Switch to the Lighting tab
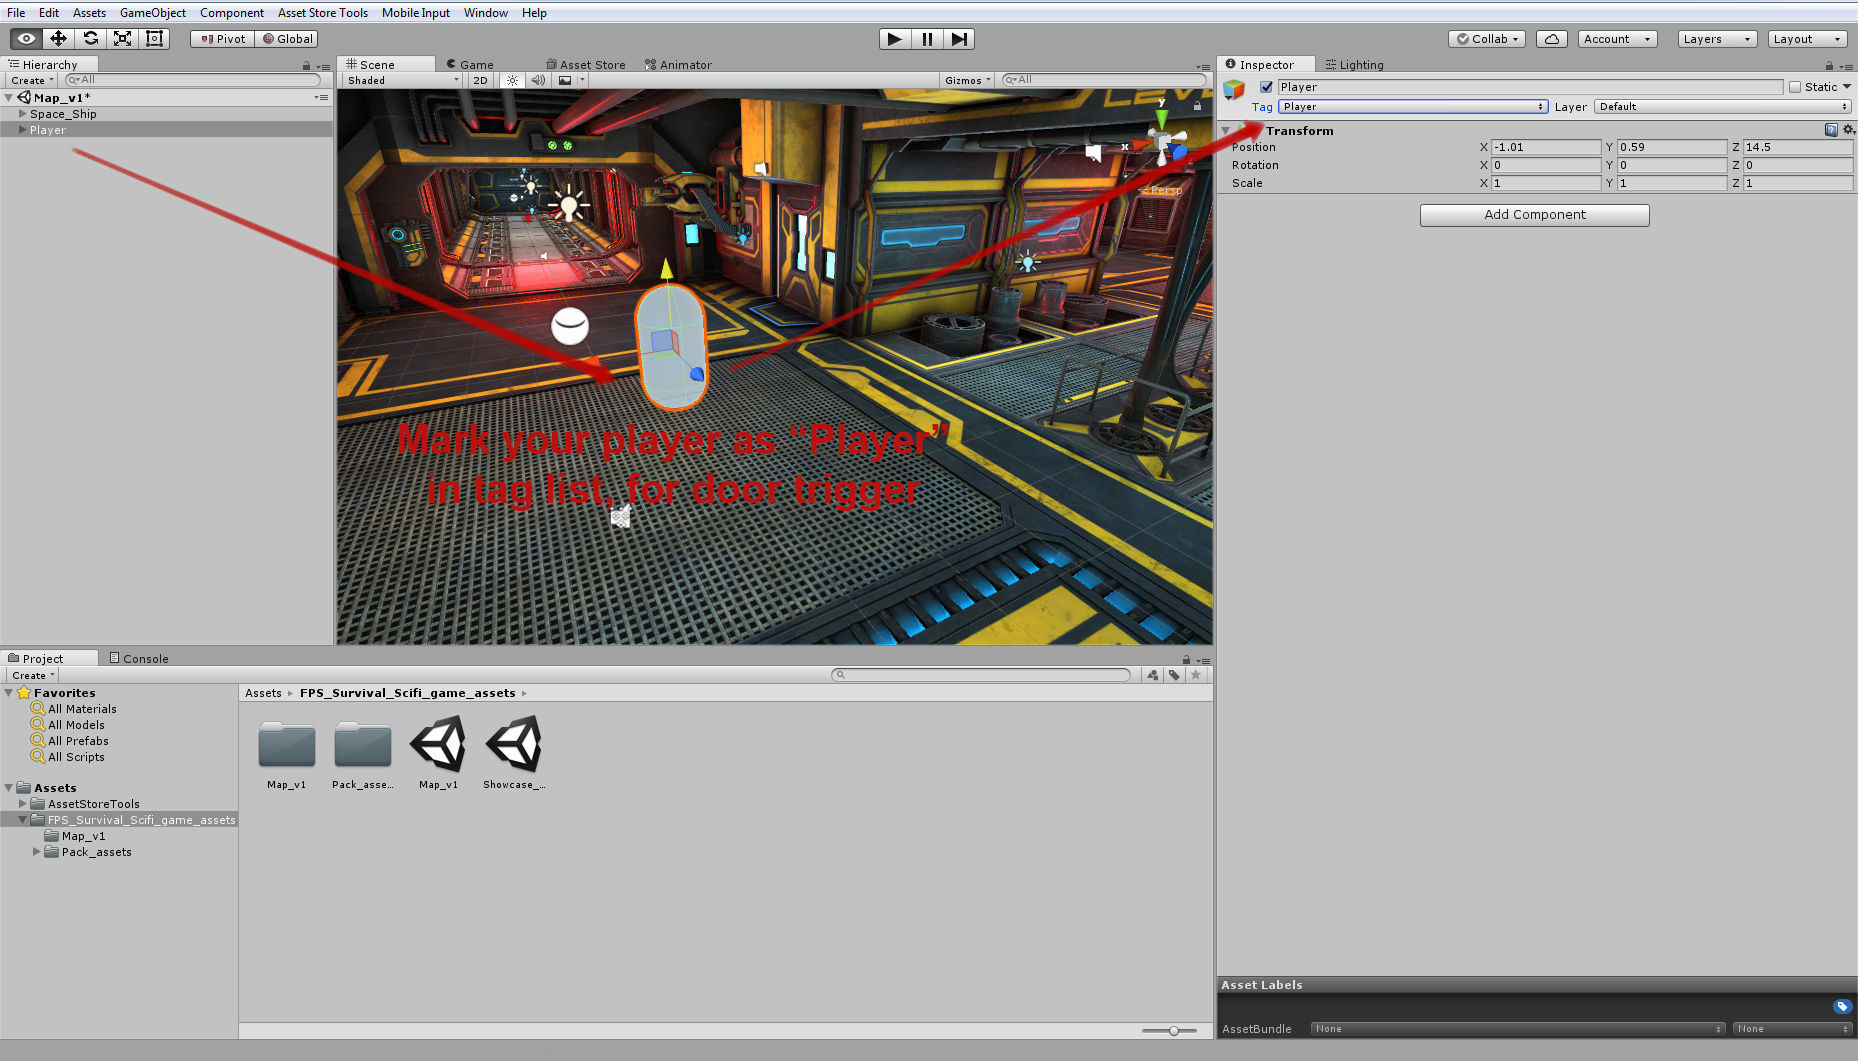The height and width of the screenshot is (1061, 1858). click(x=1354, y=65)
